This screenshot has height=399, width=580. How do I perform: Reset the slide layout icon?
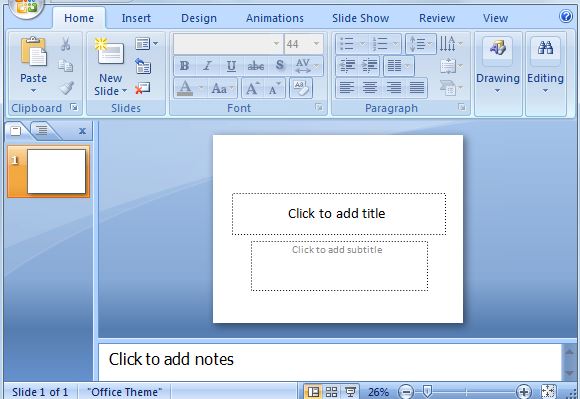coord(143,66)
